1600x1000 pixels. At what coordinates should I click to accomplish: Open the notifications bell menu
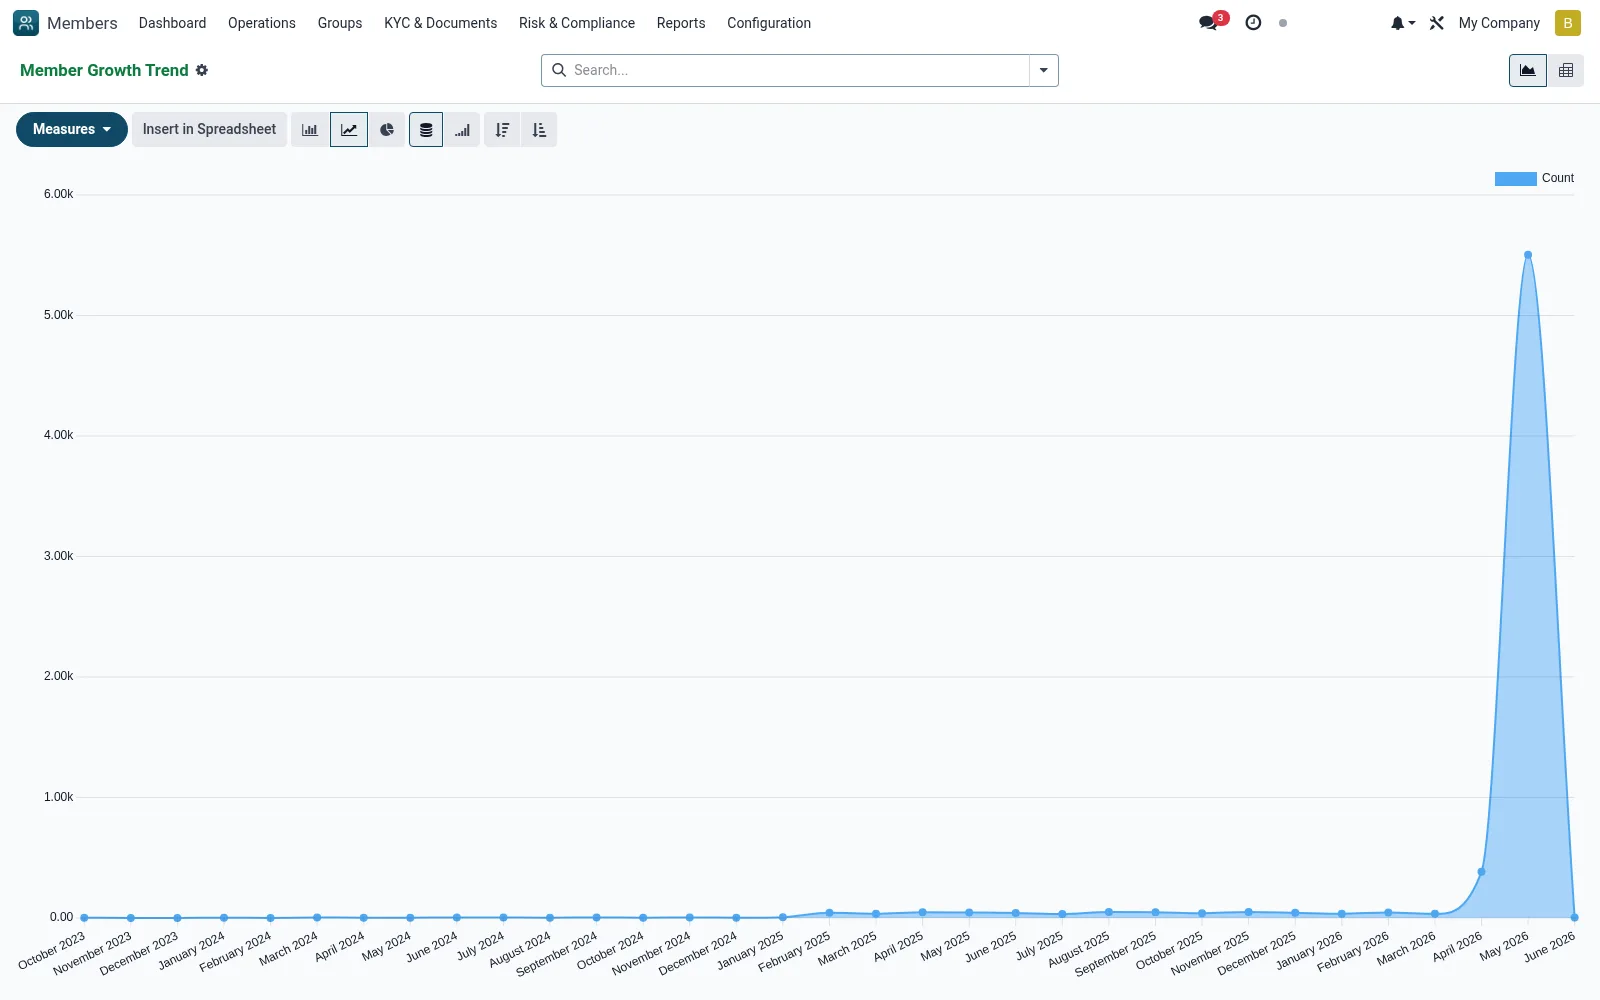tap(1402, 23)
